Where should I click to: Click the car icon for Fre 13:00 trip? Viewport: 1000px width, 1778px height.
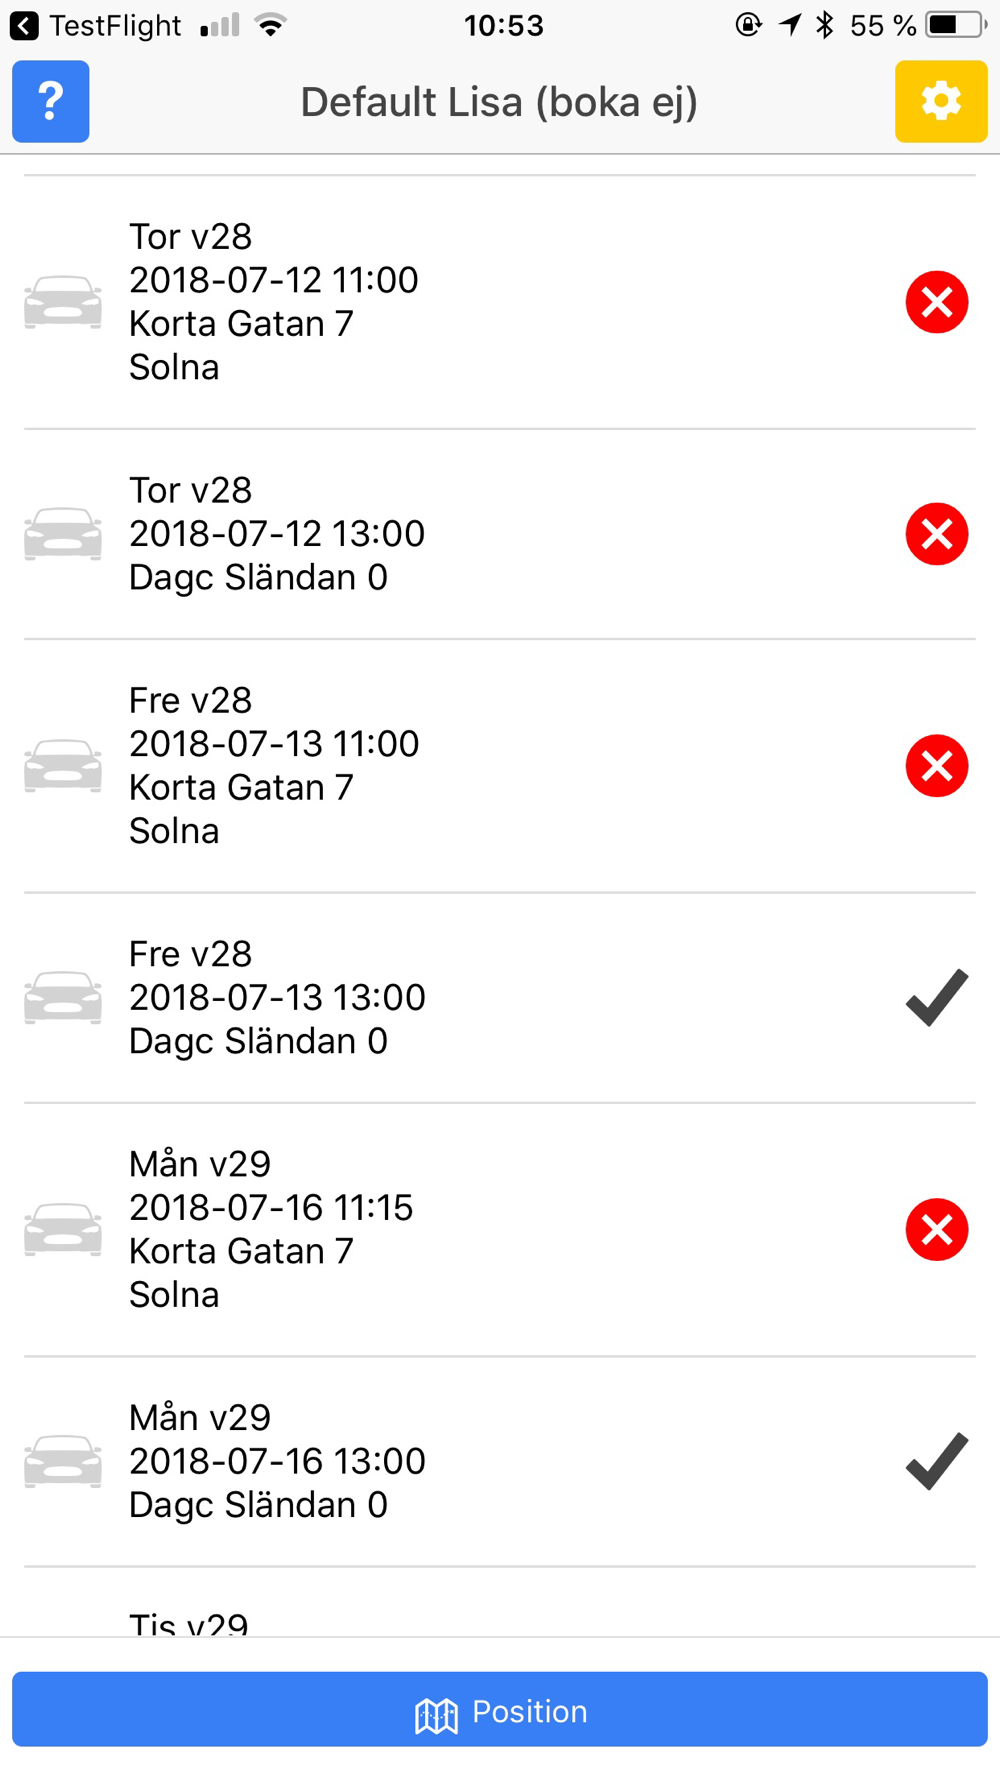pyautogui.click(x=63, y=998)
